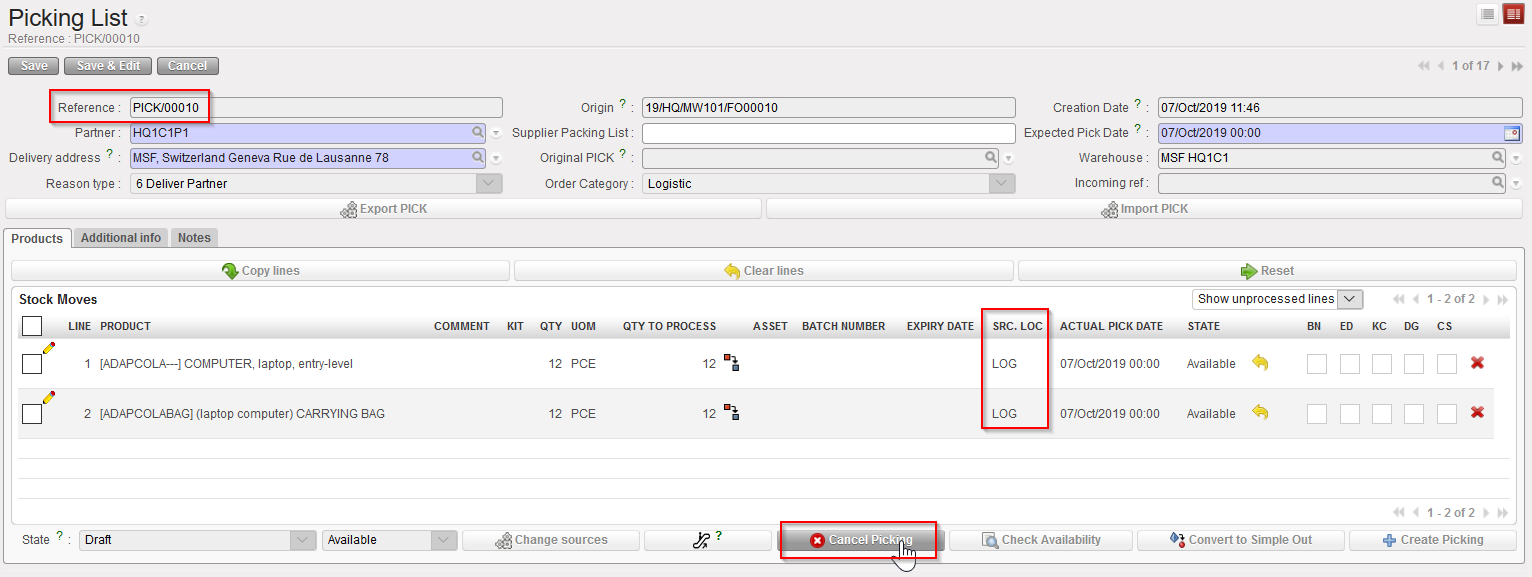Delete COMPUTER laptop line red X

coord(1477,363)
